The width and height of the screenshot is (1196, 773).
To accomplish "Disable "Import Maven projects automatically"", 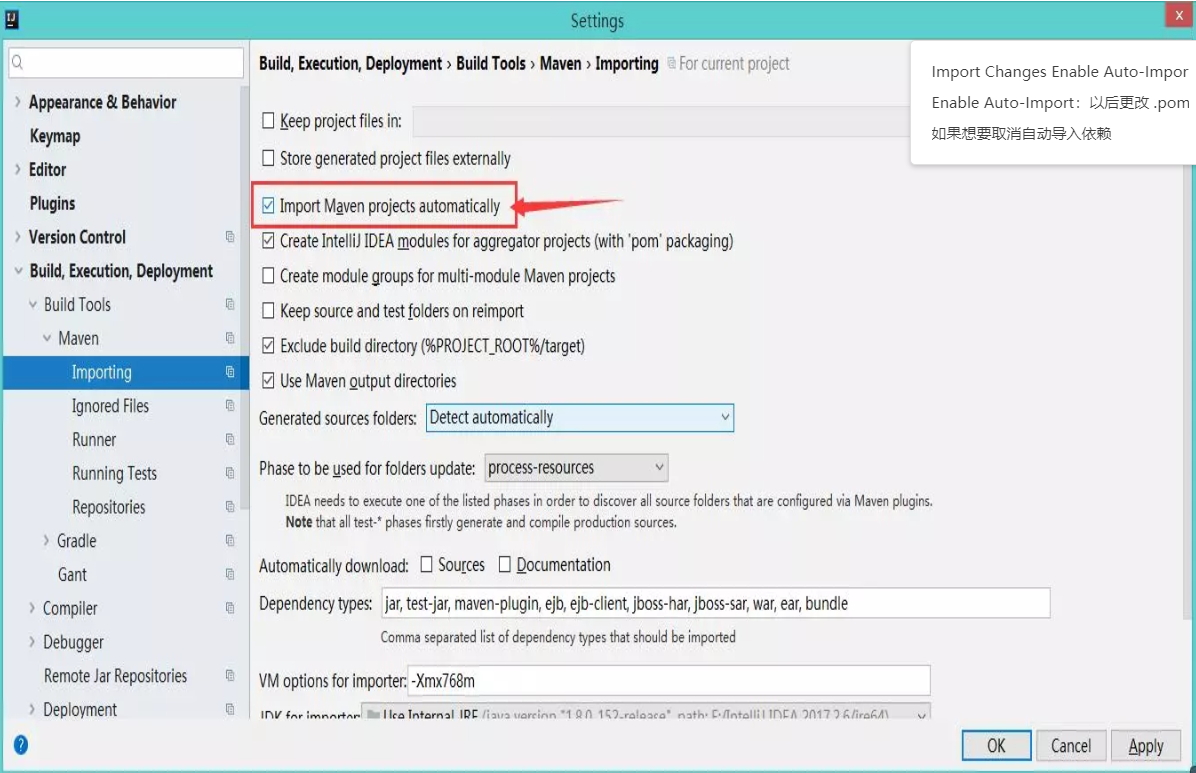I will (x=267, y=206).
